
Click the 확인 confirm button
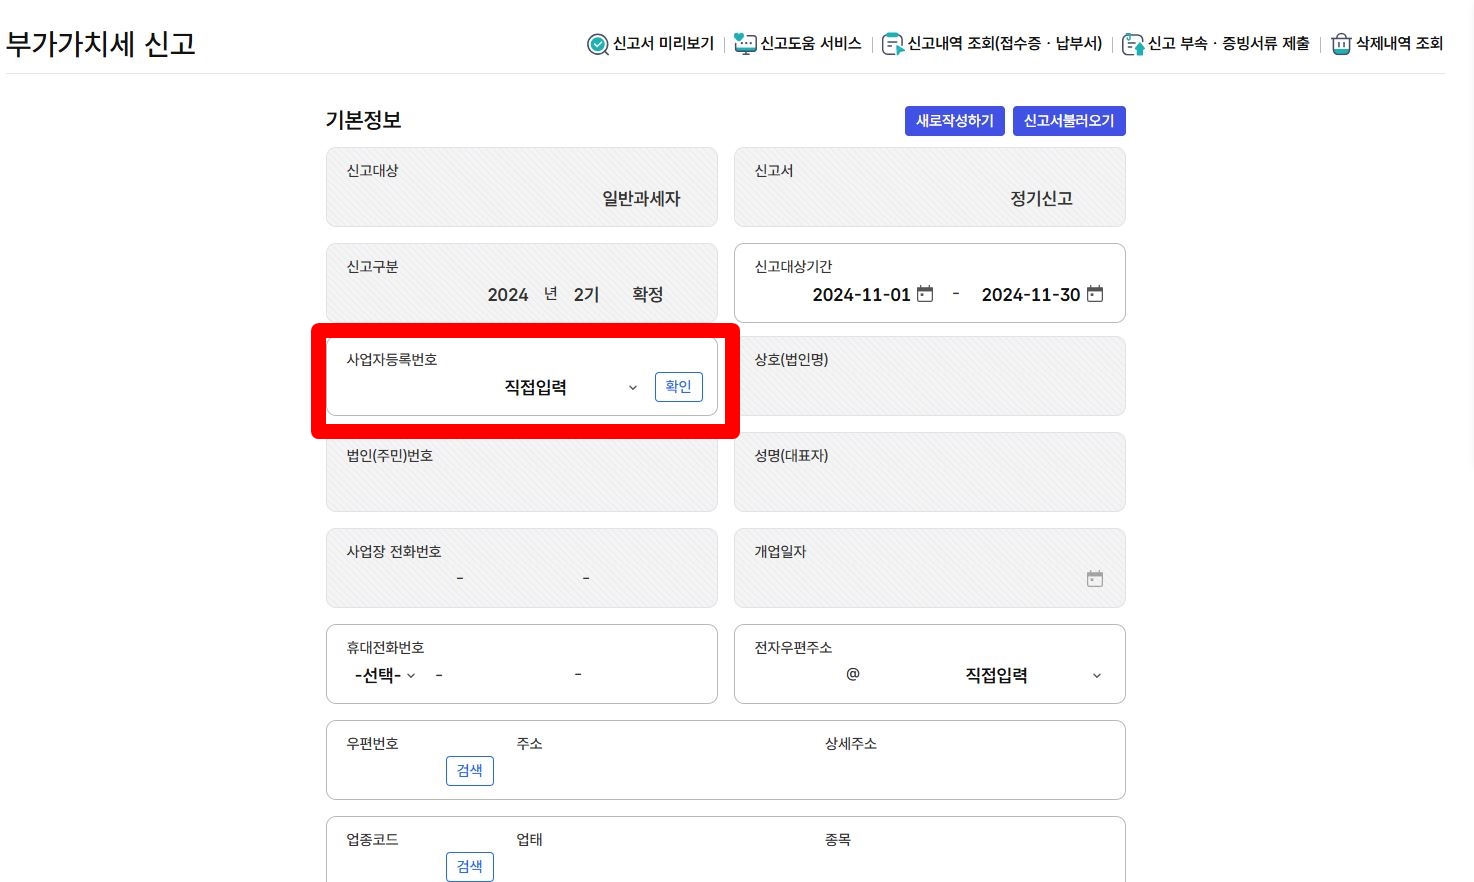pos(678,386)
